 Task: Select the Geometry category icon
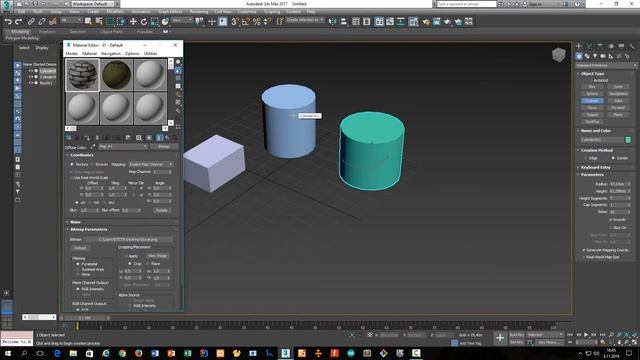(x=579, y=56)
